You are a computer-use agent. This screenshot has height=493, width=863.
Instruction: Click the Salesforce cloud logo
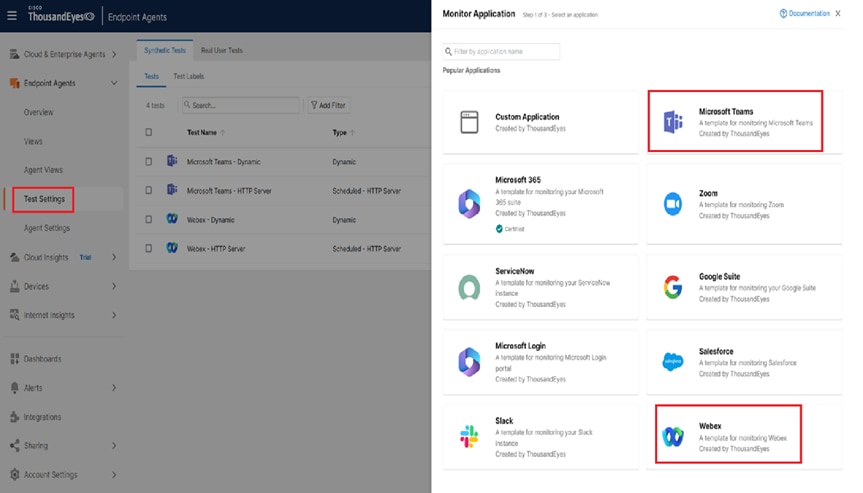coord(673,361)
